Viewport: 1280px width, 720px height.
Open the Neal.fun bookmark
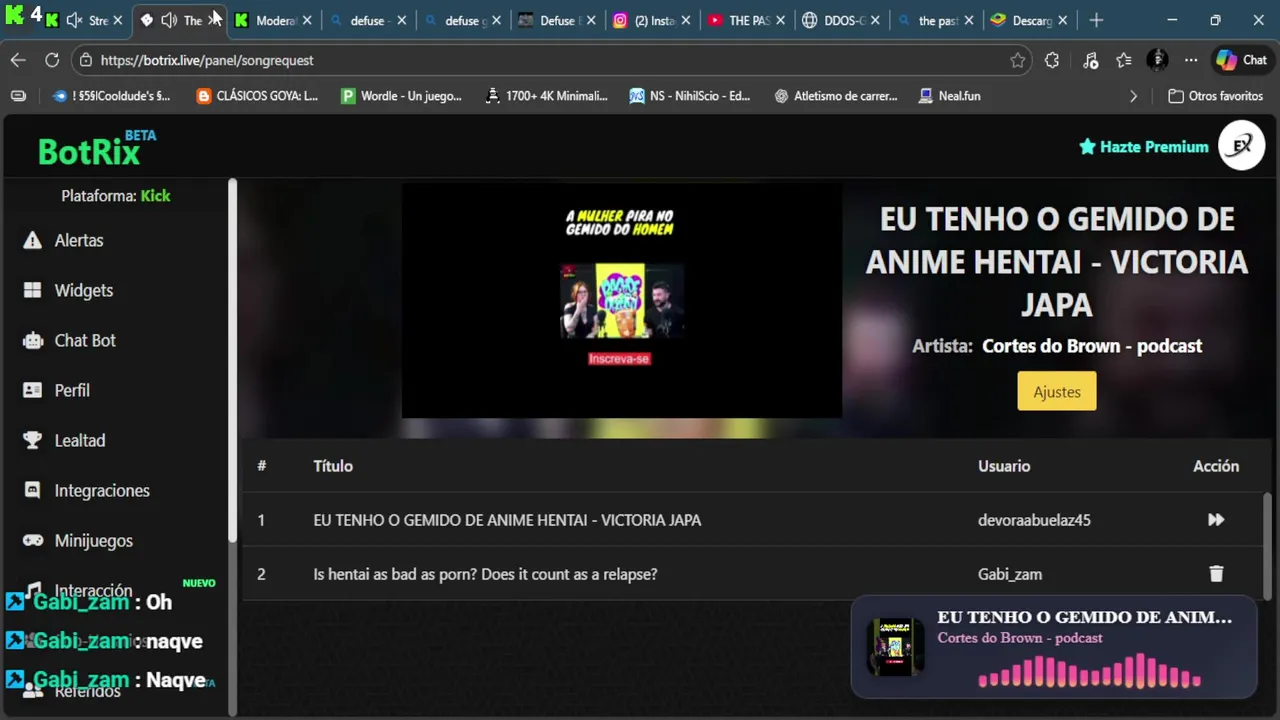[949, 96]
